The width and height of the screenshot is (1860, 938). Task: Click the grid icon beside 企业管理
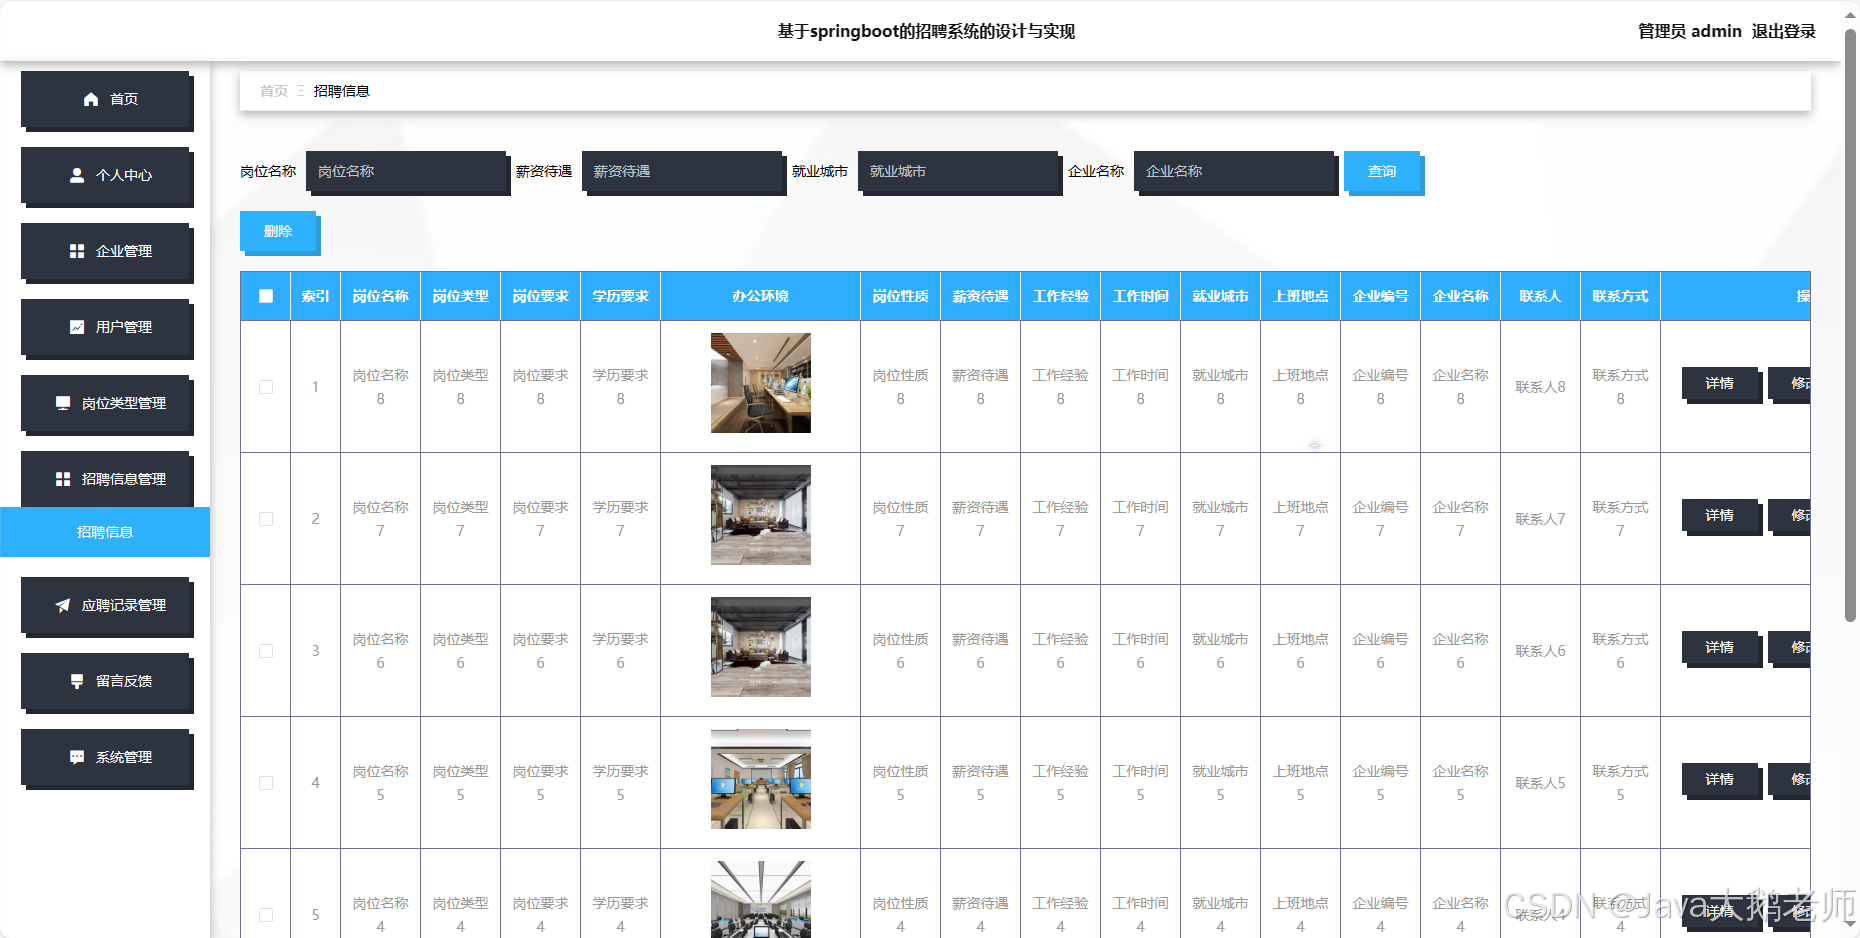tap(77, 251)
